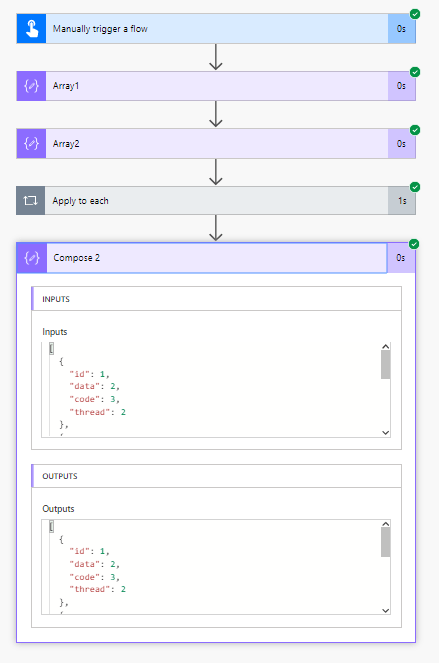Expand the Apply to each loop
Viewport: 439px width, 663px height.
217,201
